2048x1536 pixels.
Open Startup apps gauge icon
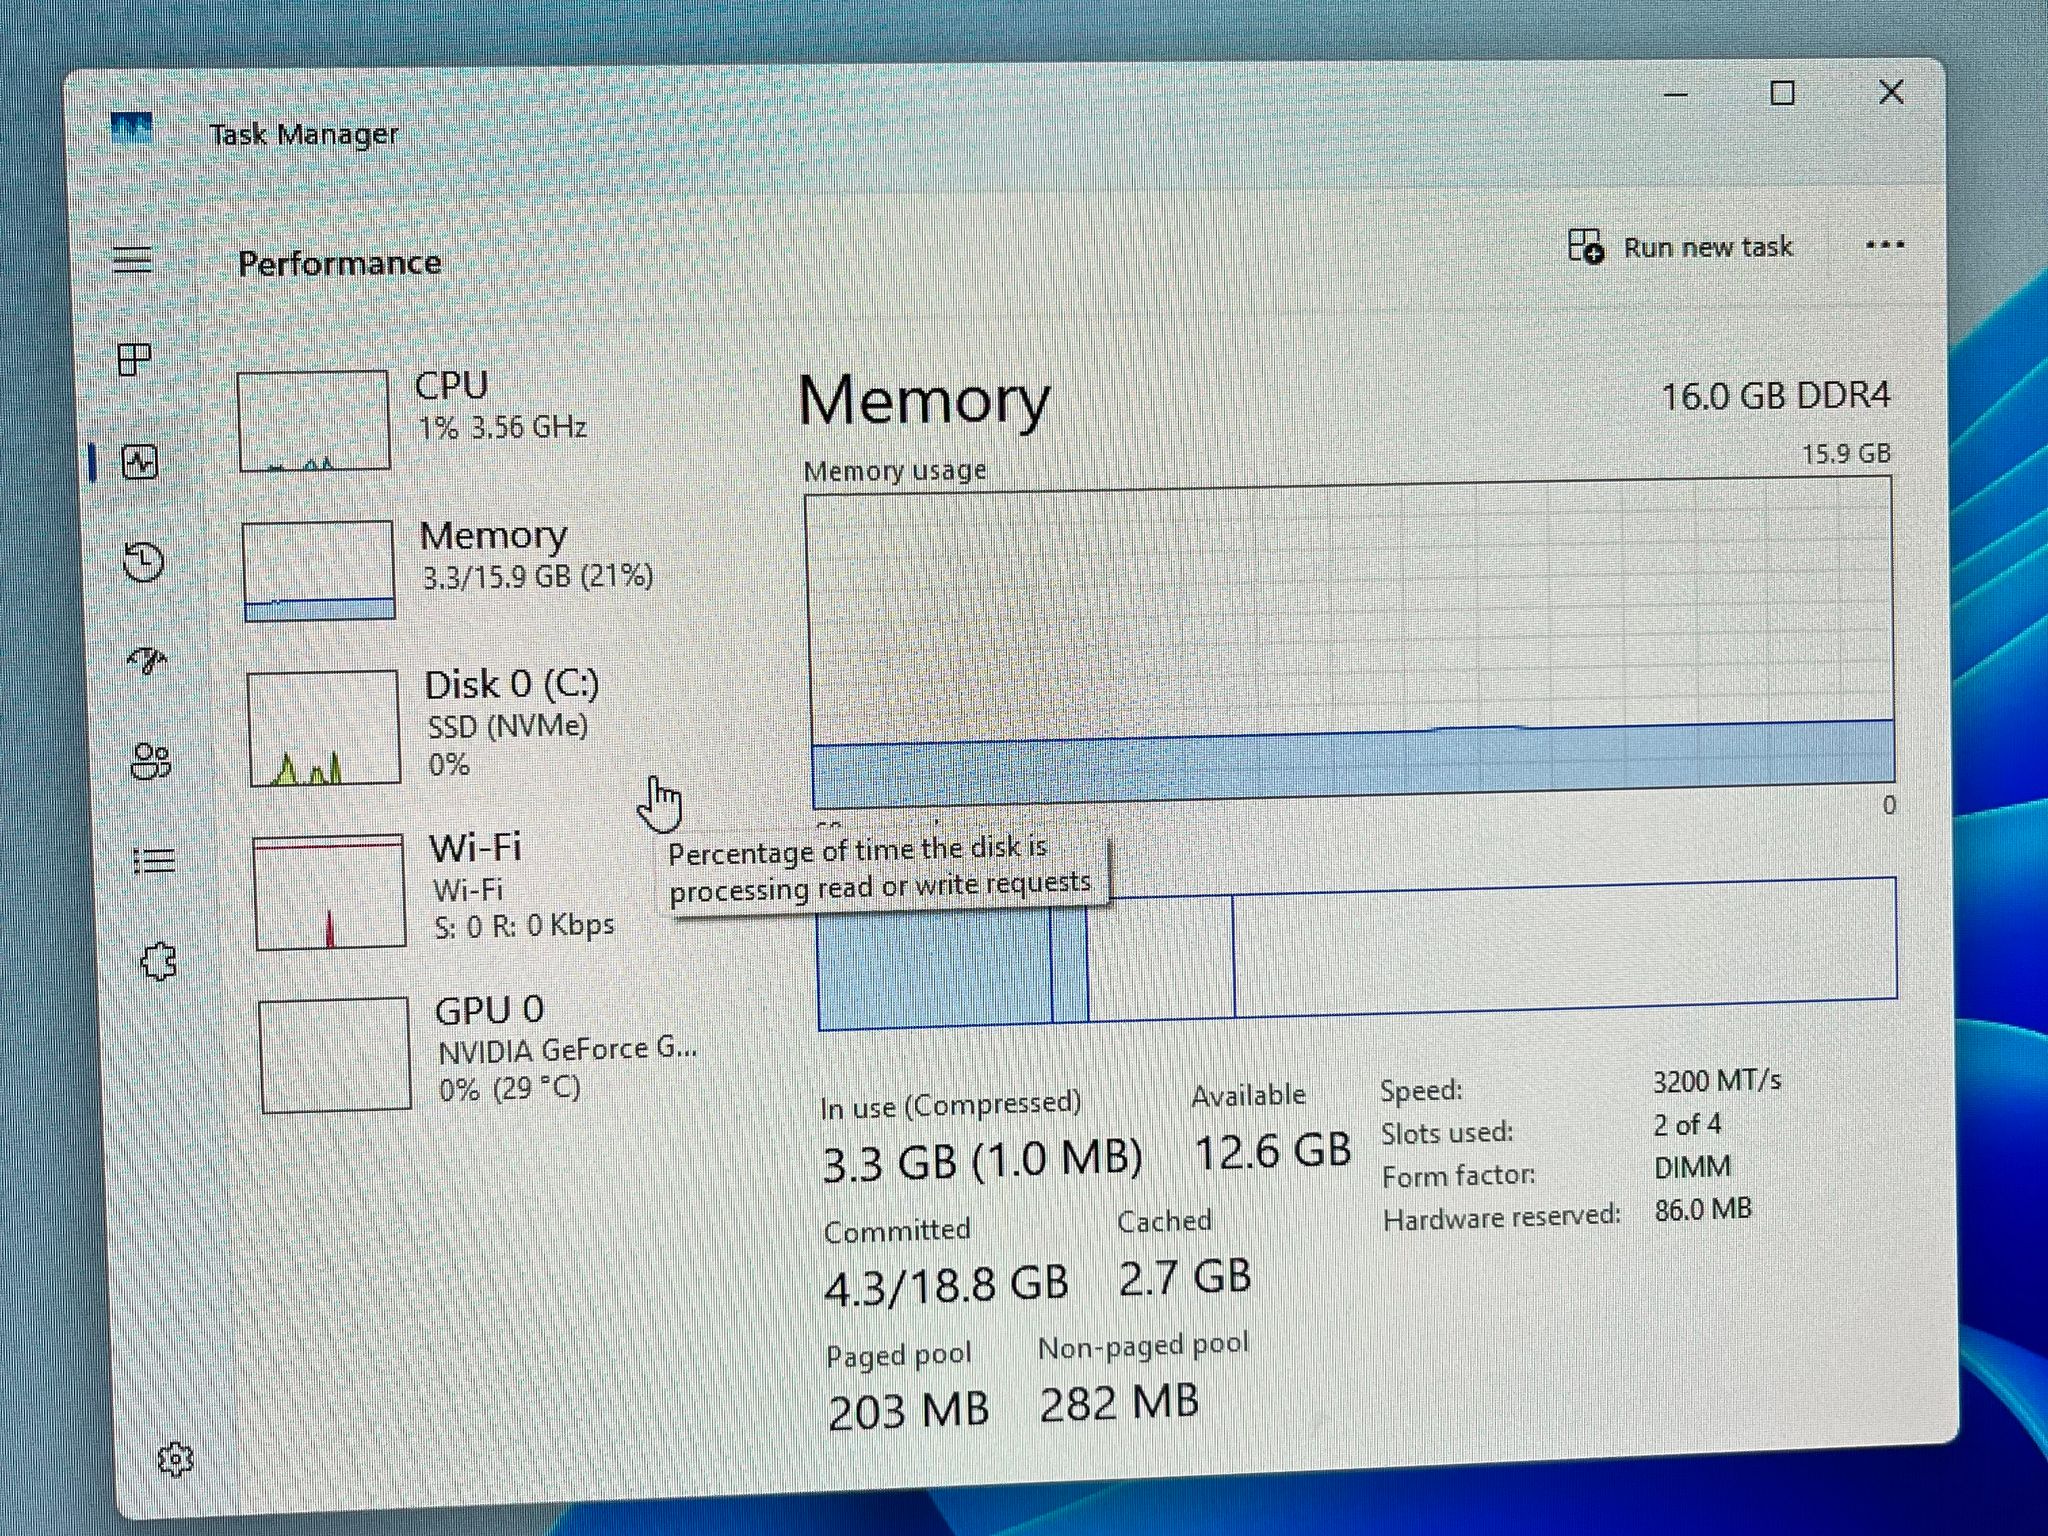(x=148, y=660)
